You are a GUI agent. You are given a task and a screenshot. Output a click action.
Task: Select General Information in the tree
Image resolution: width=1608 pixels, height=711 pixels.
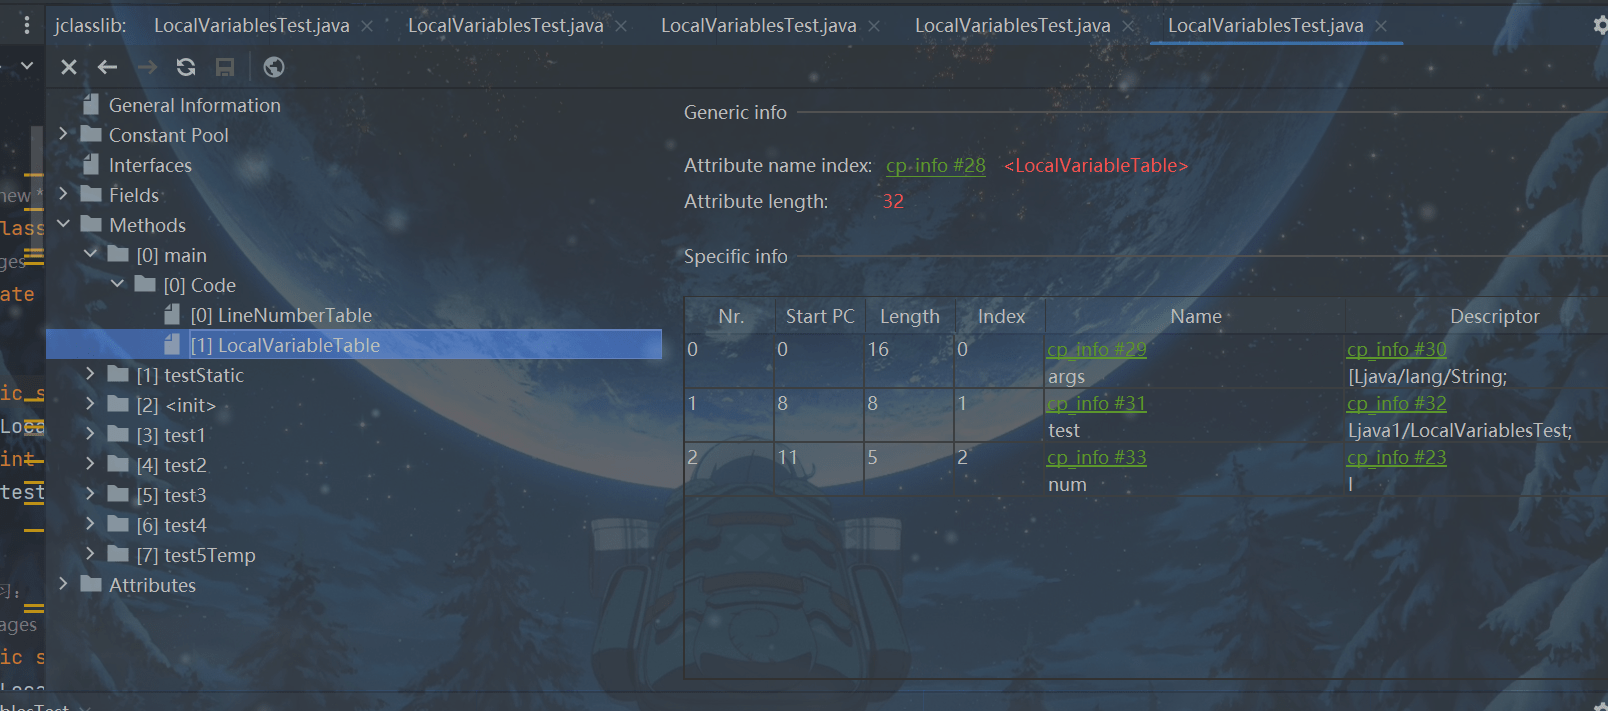(194, 105)
